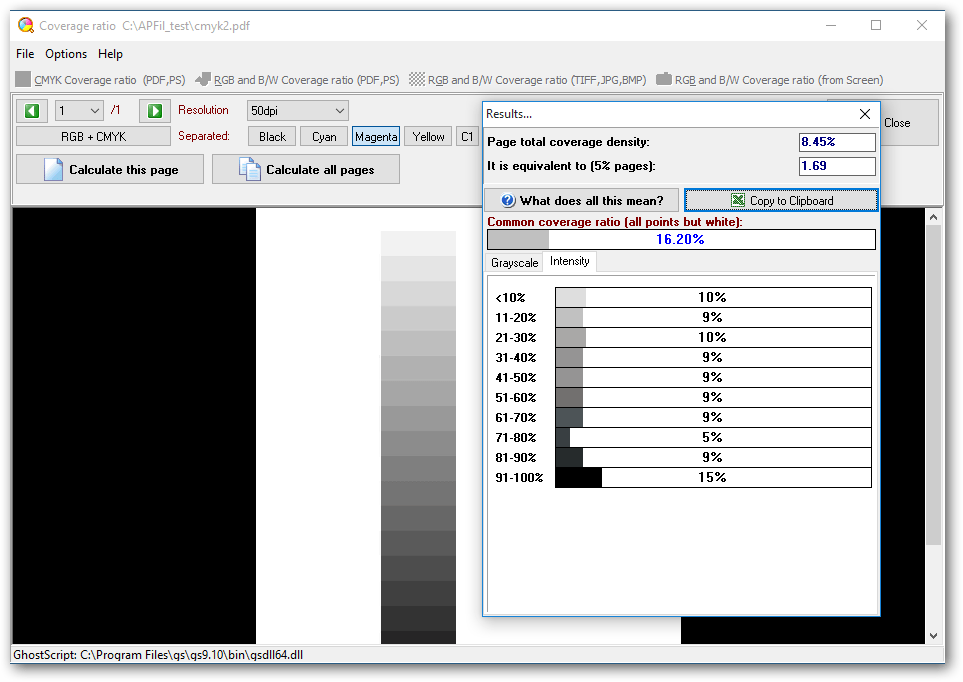This screenshot has width=963, height=682.
Task: Toggle the Yellow separation channel
Action: (428, 136)
